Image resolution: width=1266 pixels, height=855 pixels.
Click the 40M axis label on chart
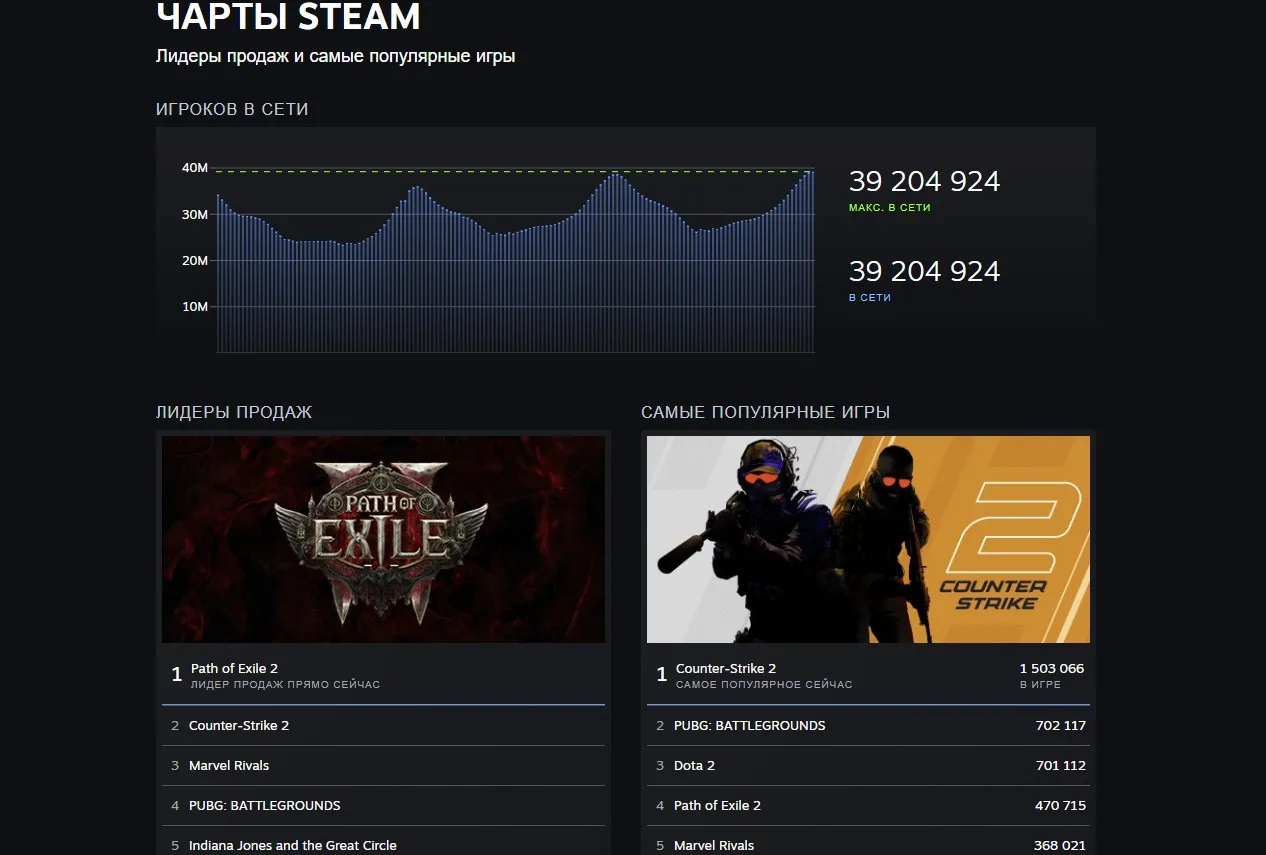194,168
